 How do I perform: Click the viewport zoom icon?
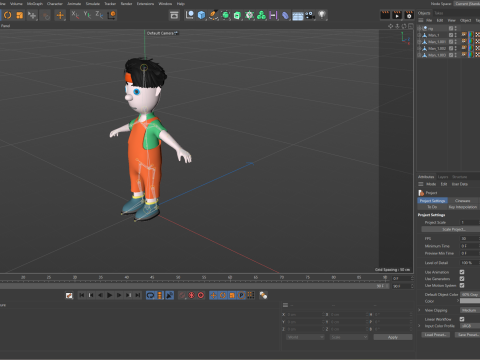tap(397, 26)
